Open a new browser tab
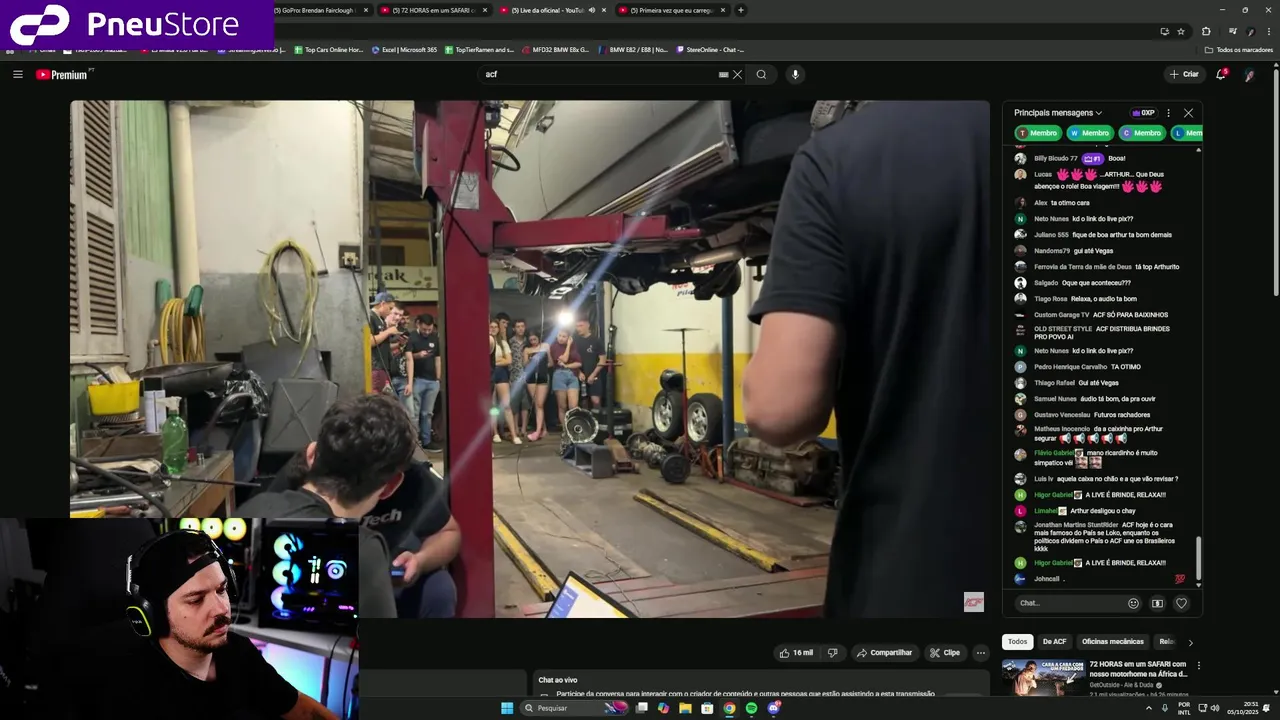The height and width of the screenshot is (720, 1280). [x=741, y=10]
